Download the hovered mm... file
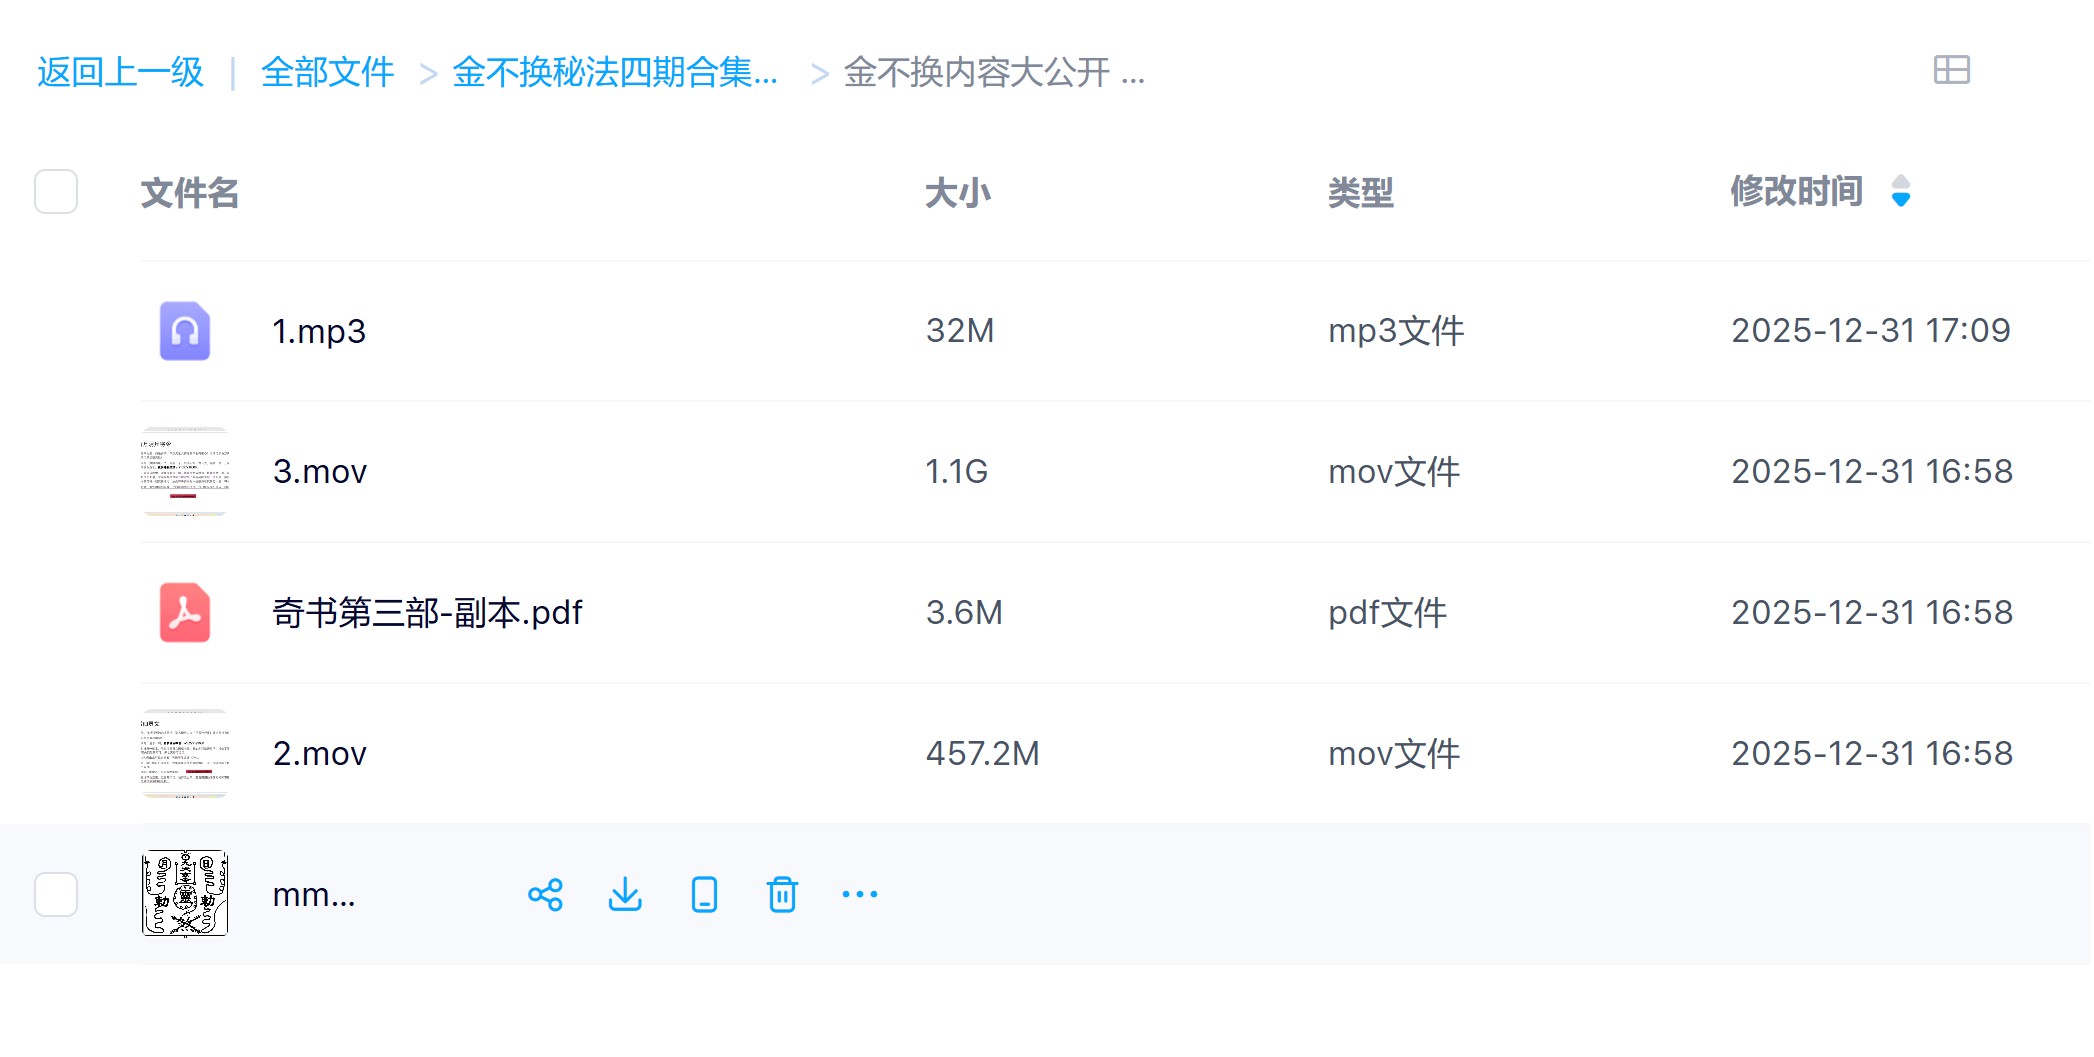Screen dimensions: 2094x1057 (x=625, y=894)
